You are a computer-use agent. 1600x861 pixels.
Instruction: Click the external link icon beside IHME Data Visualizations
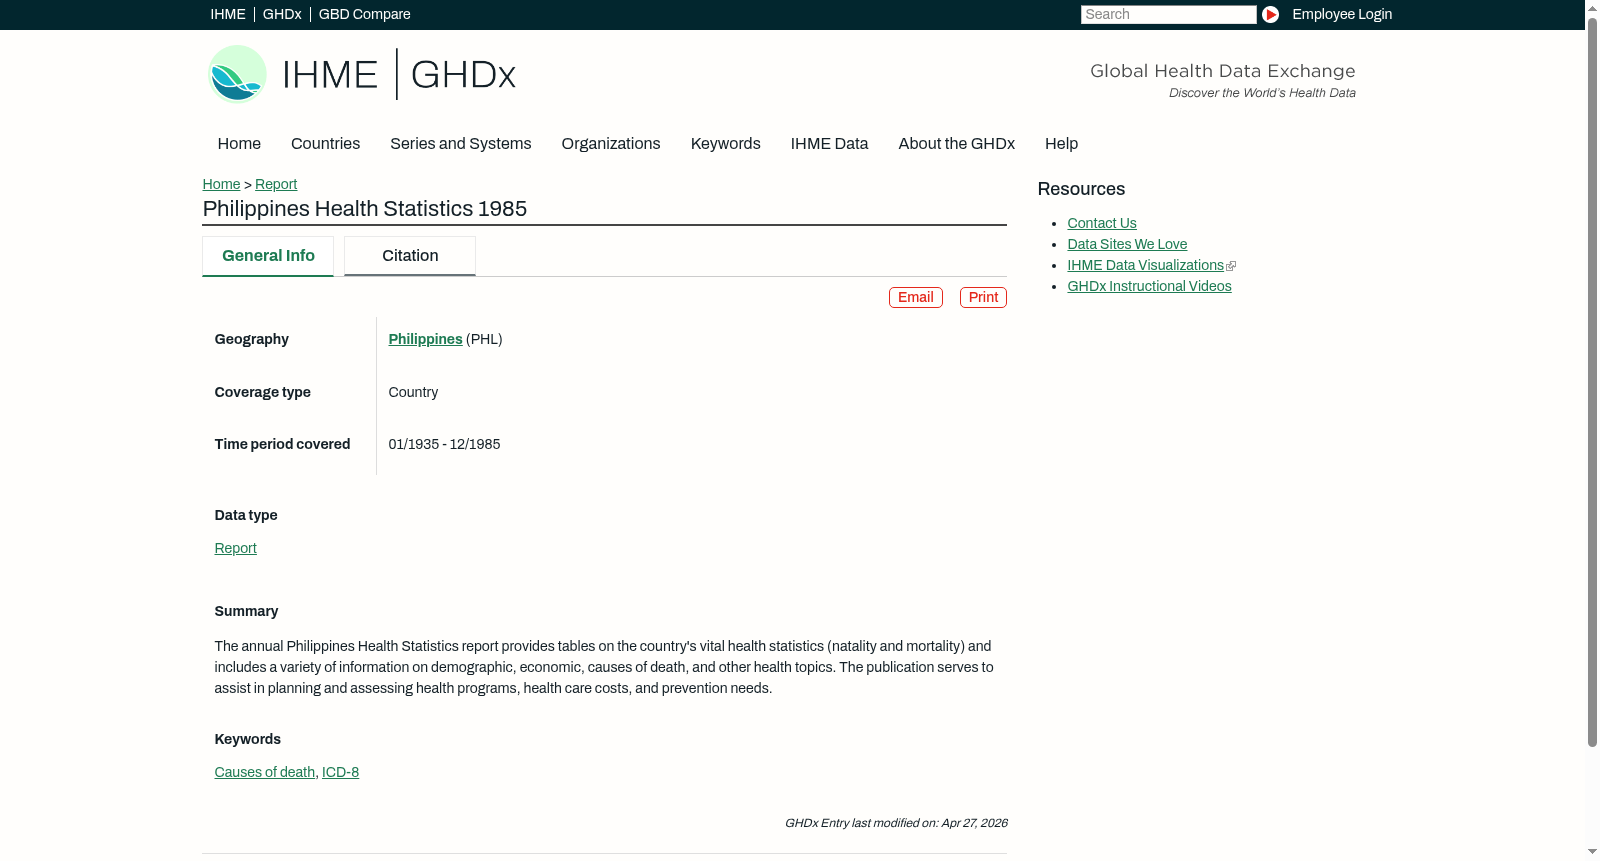tap(1231, 266)
